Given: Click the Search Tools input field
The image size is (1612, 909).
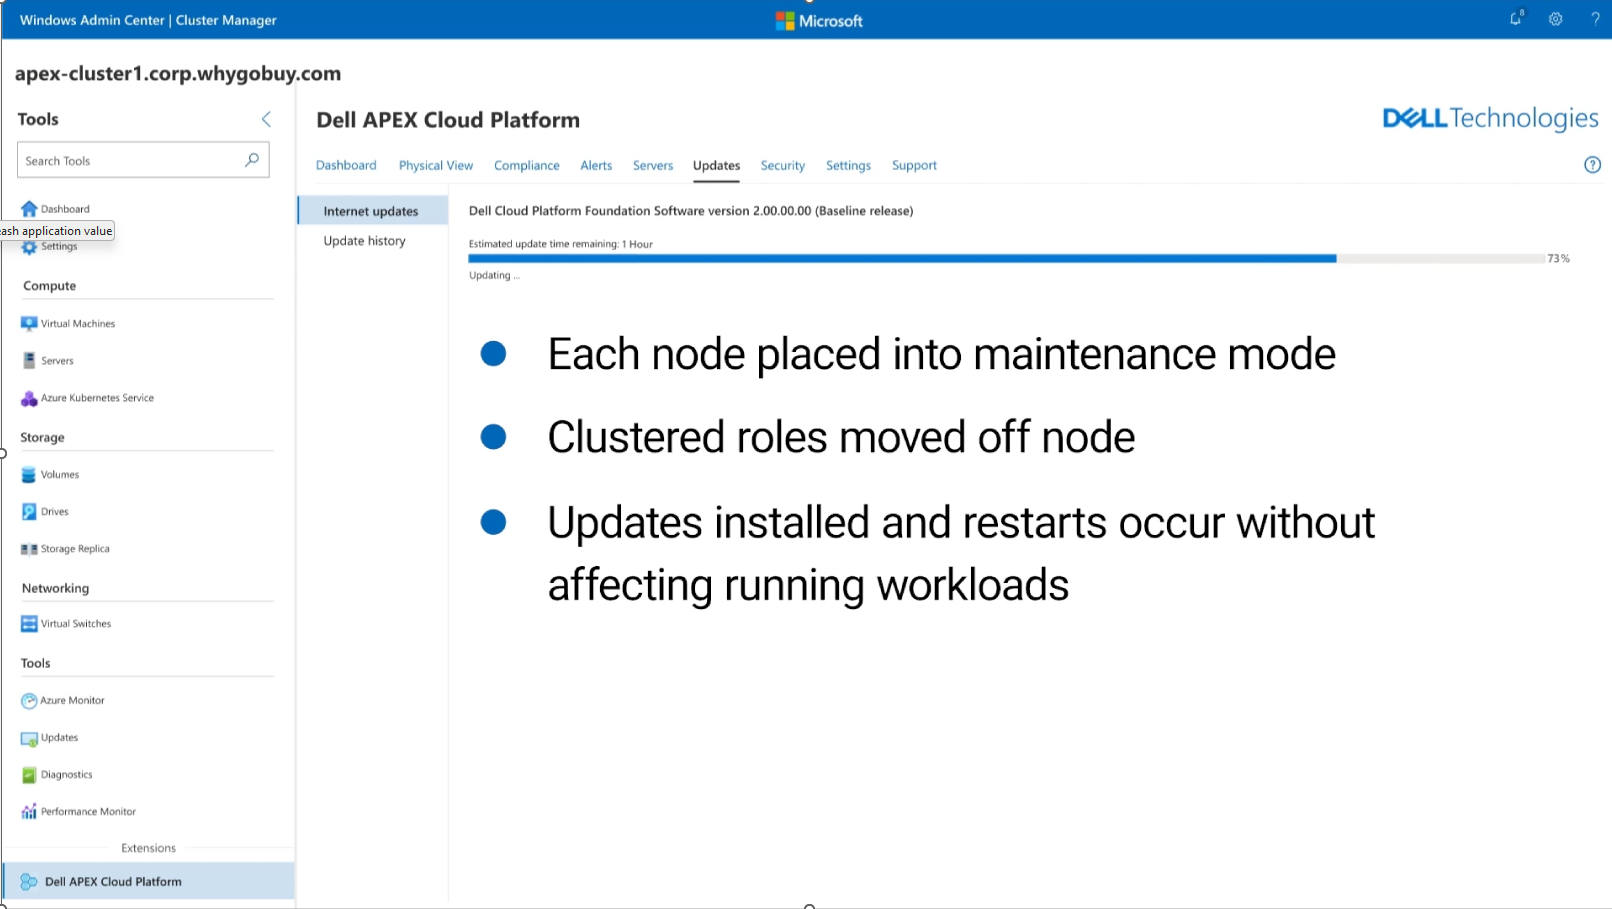Looking at the screenshot, I should pos(130,161).
